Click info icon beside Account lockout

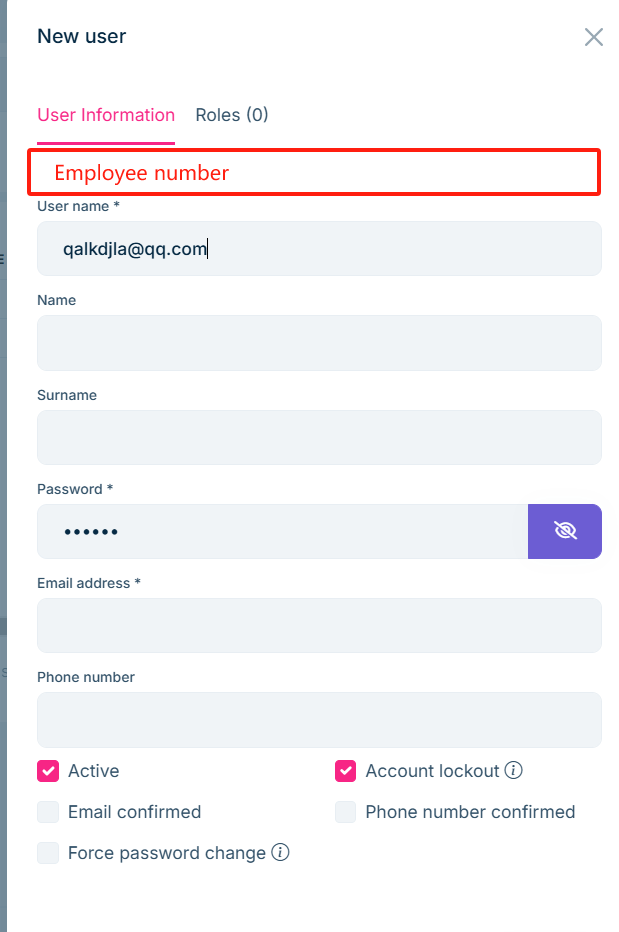[x=514, y=770]
